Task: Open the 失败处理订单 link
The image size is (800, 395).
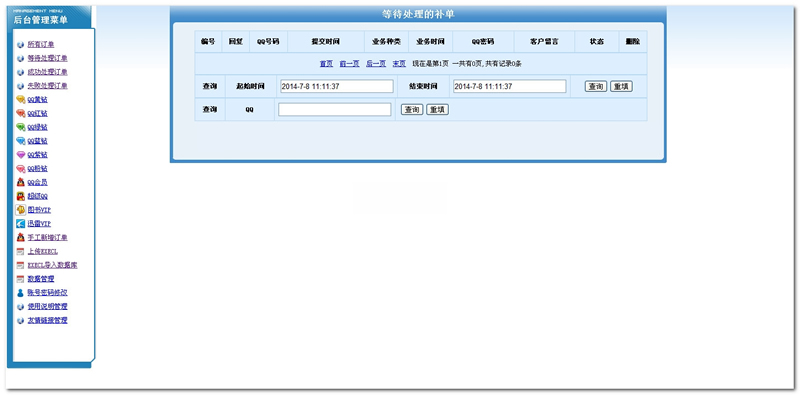Action: pyautogui.click(x=47, y=86)
